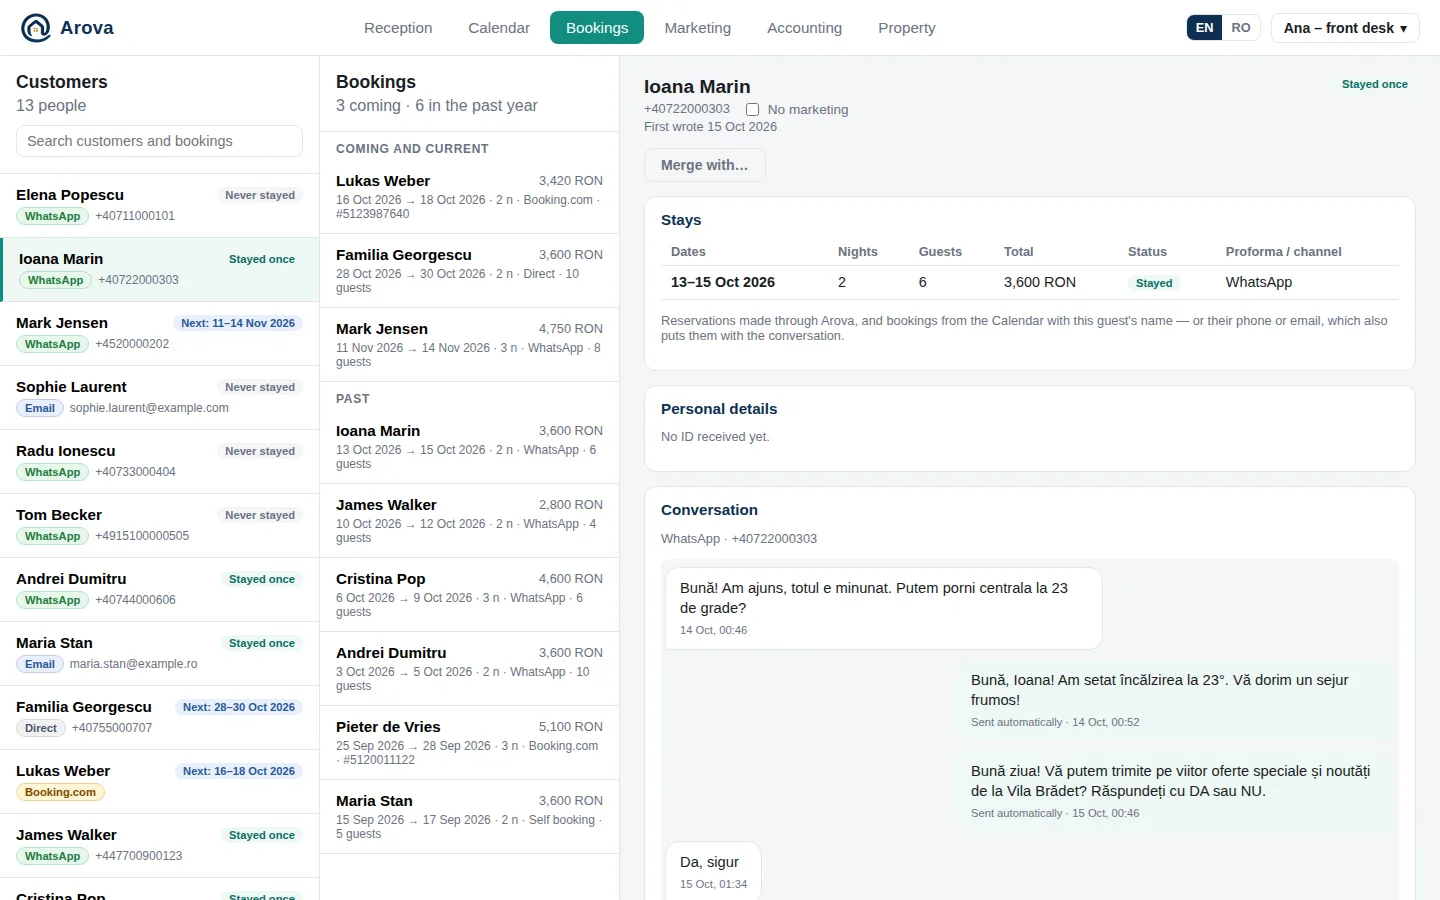Select Andrei Dumitru 3 Oct booking
The height and width of the screenshot is (900, 1440).
469,669
